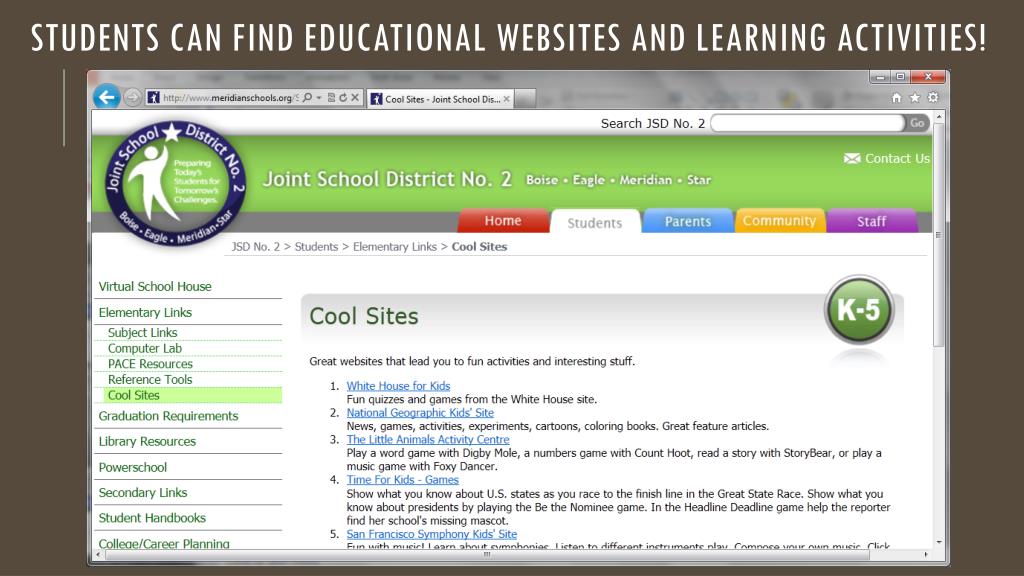This screenshot has width=1024, height=576.
Task: Click the horizontal scrollbar left arrow
Action: (98, 554)
